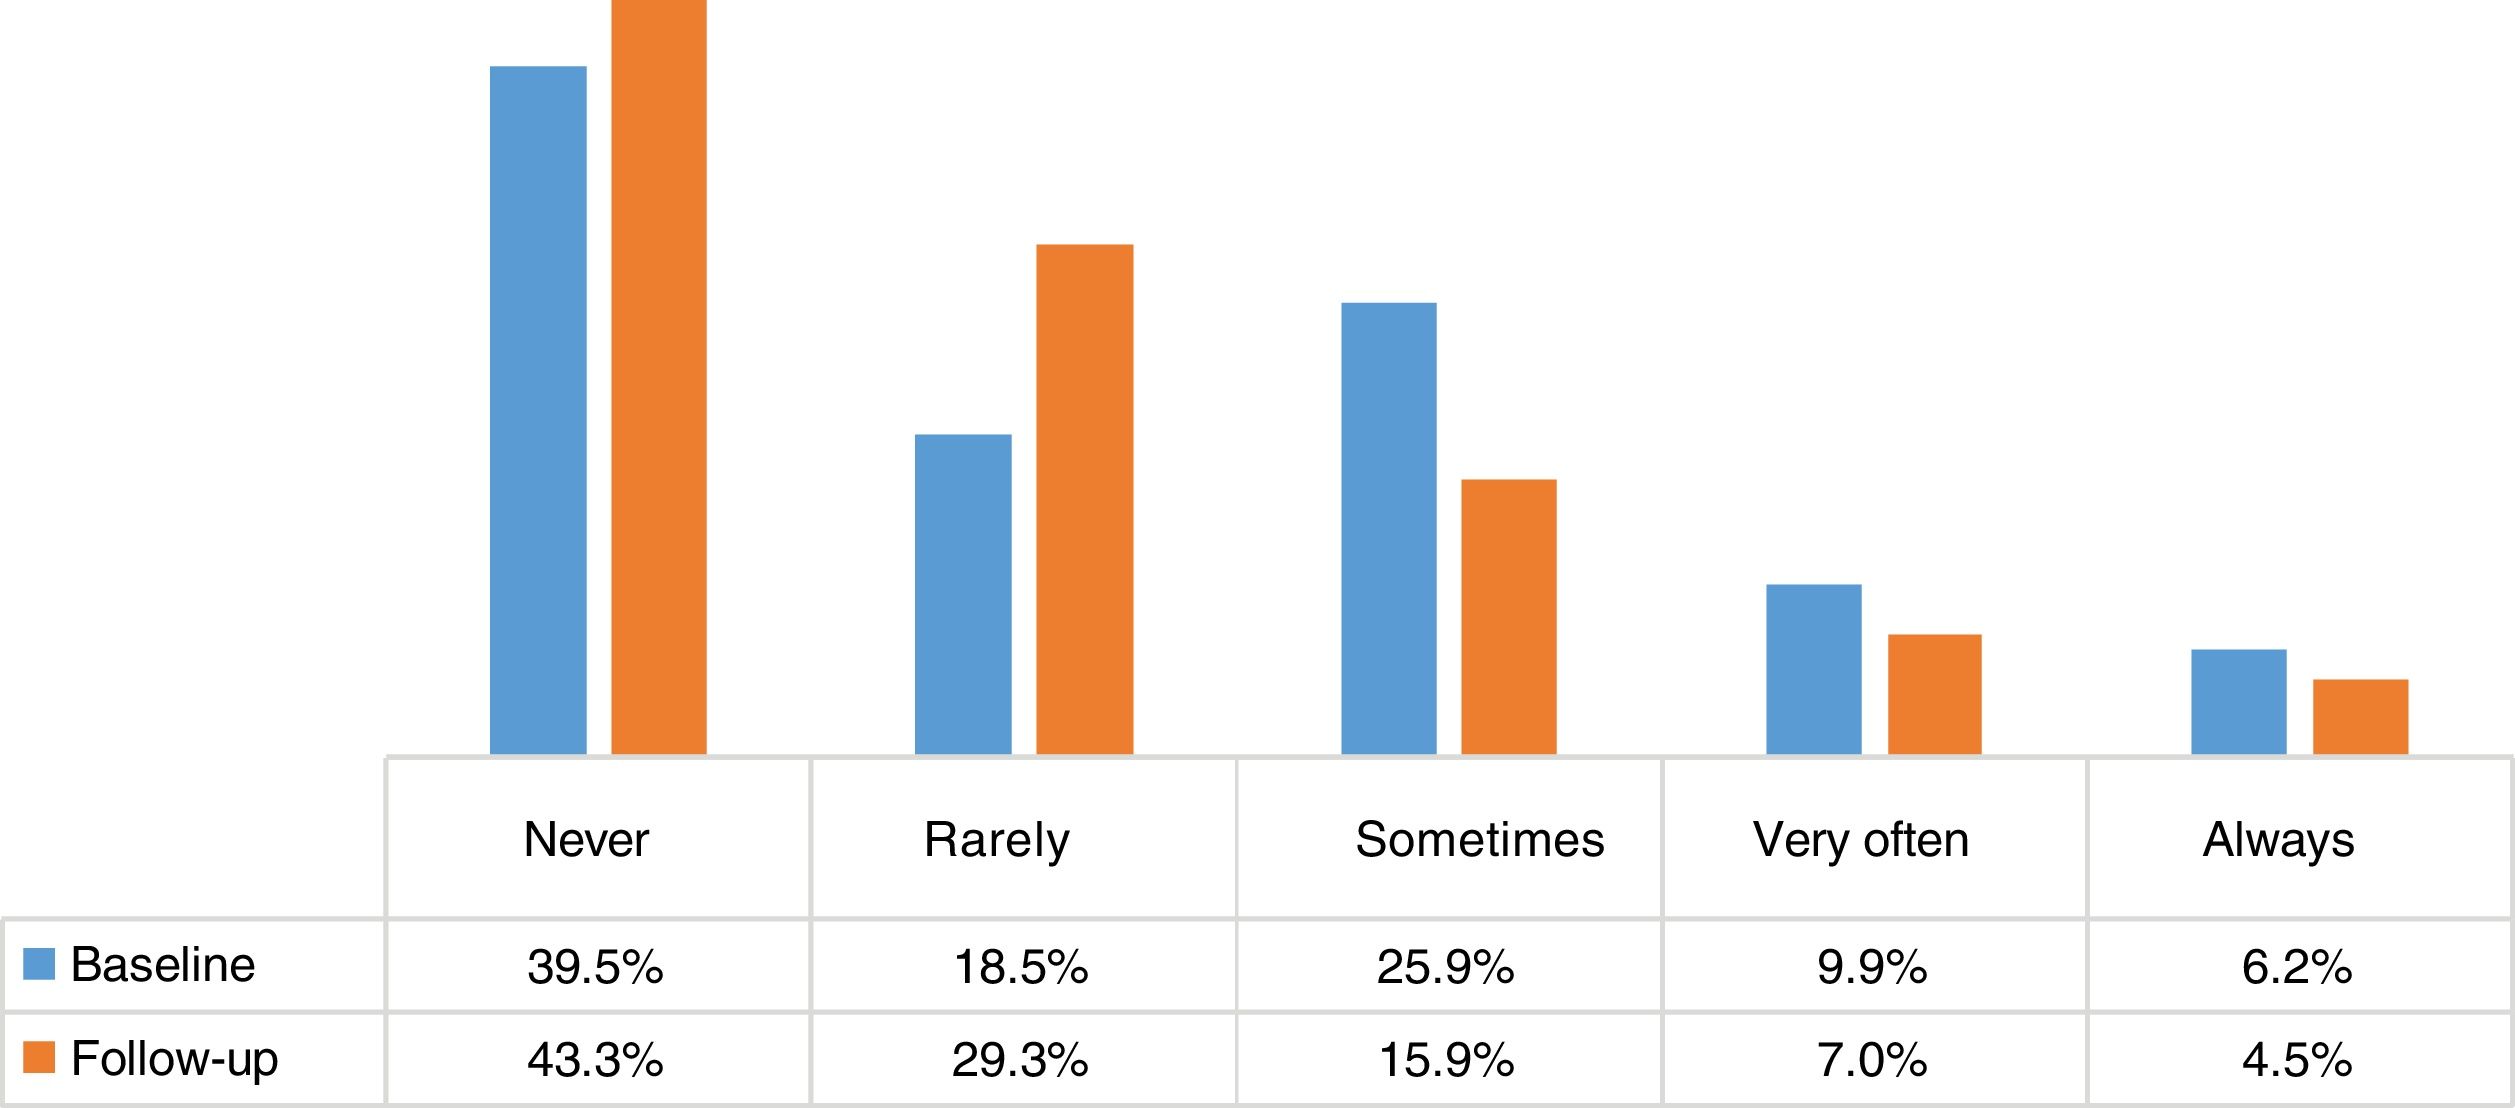The height and width of the screenshot is (1108, 2515).
Task: Click the blue Baseline legend swatch
Action: click(x=39, y=964)
